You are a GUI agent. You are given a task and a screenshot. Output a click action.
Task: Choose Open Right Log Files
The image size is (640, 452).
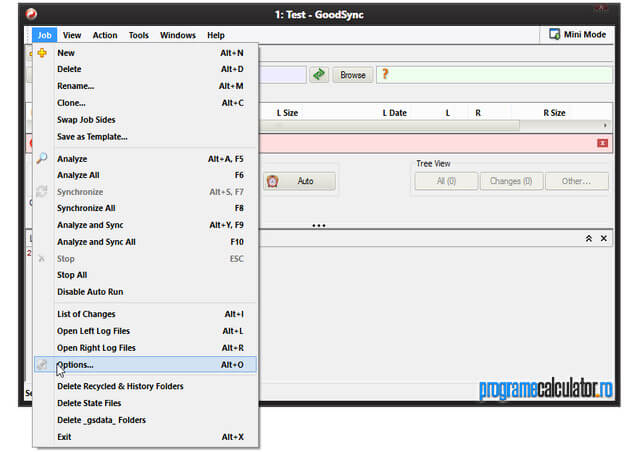click(x=146, y=348)
